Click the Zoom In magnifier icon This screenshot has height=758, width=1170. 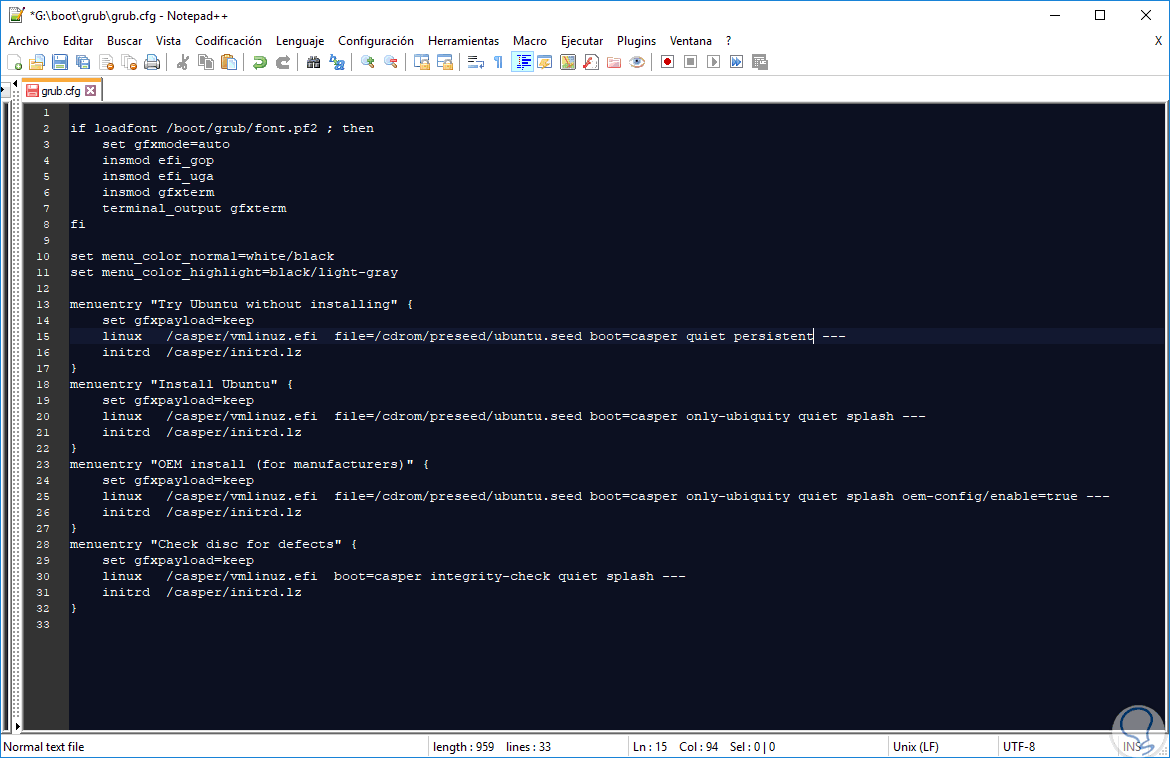[367, 63]
